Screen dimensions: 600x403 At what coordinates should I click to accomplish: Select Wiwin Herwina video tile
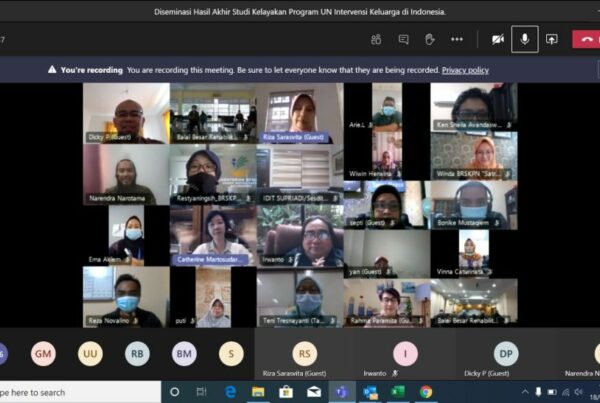coord(387,156)
